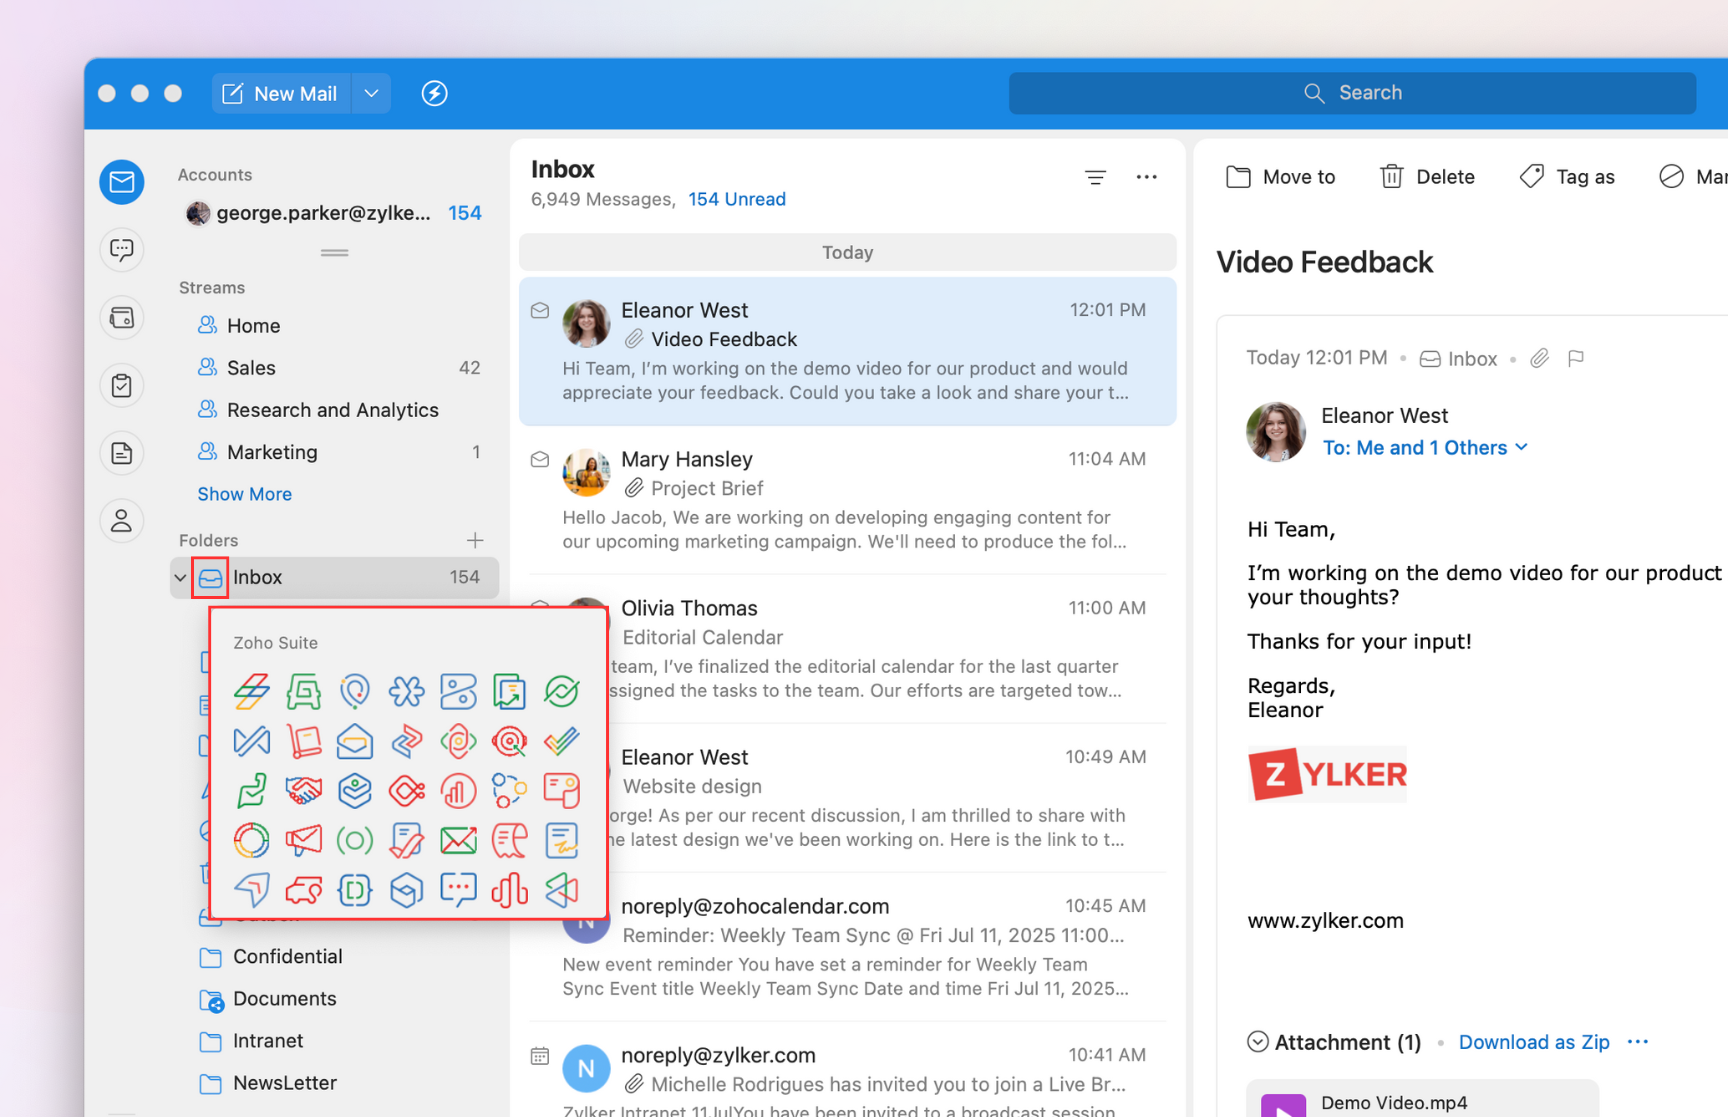Image resolution: width=1728 pixels, height=1117 pixels.
Task: Open the green envelope with arrow app
Action: tap(458, 840)
